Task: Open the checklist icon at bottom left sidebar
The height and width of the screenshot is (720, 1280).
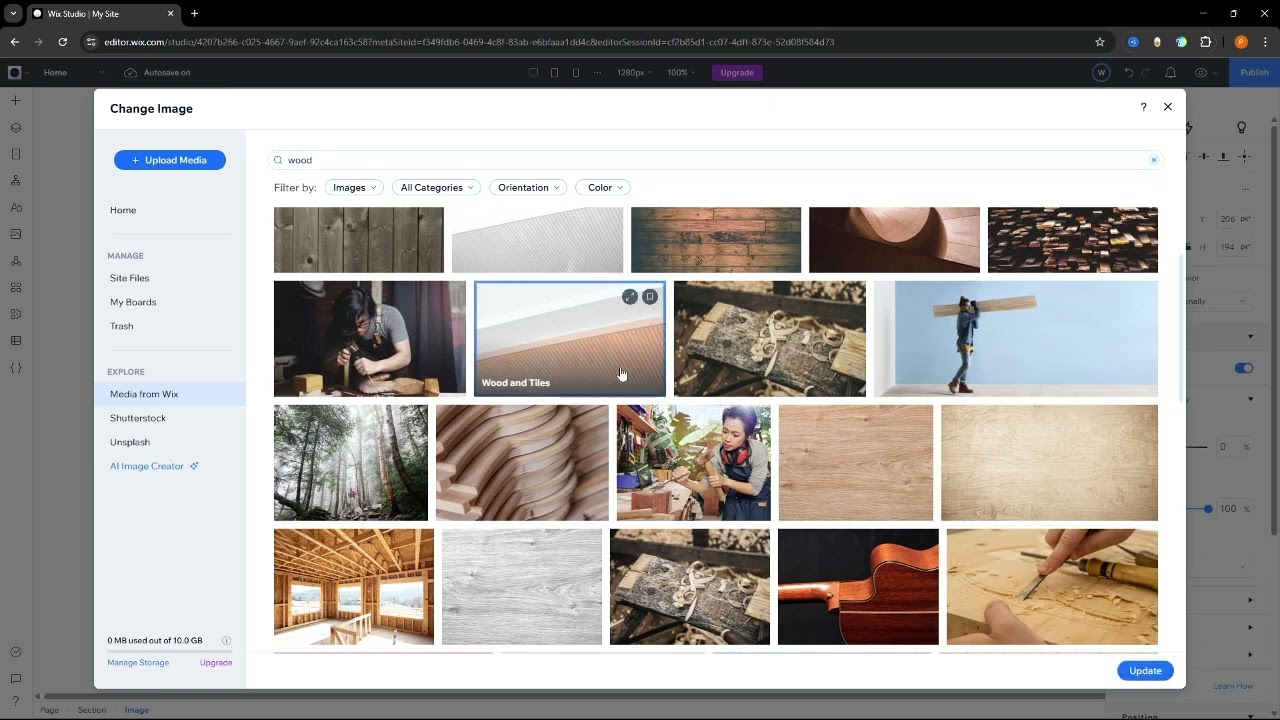Action: click(x=15, y=652)
